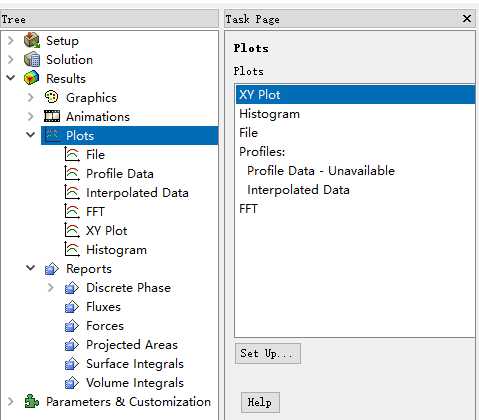479x420 pixels.
Task: Click the Animations filmstrip icon
Action: [52, 116]
